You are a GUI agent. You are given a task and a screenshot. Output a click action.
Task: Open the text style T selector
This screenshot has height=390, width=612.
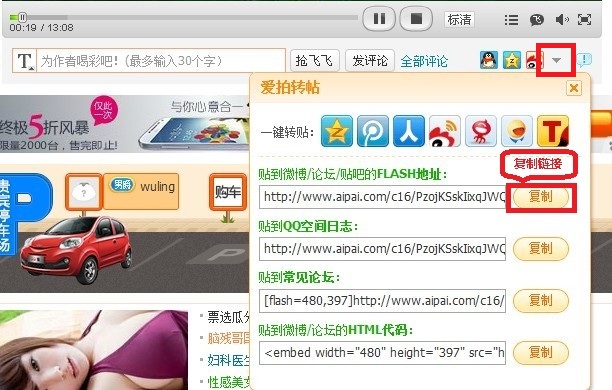pos(25,61)
